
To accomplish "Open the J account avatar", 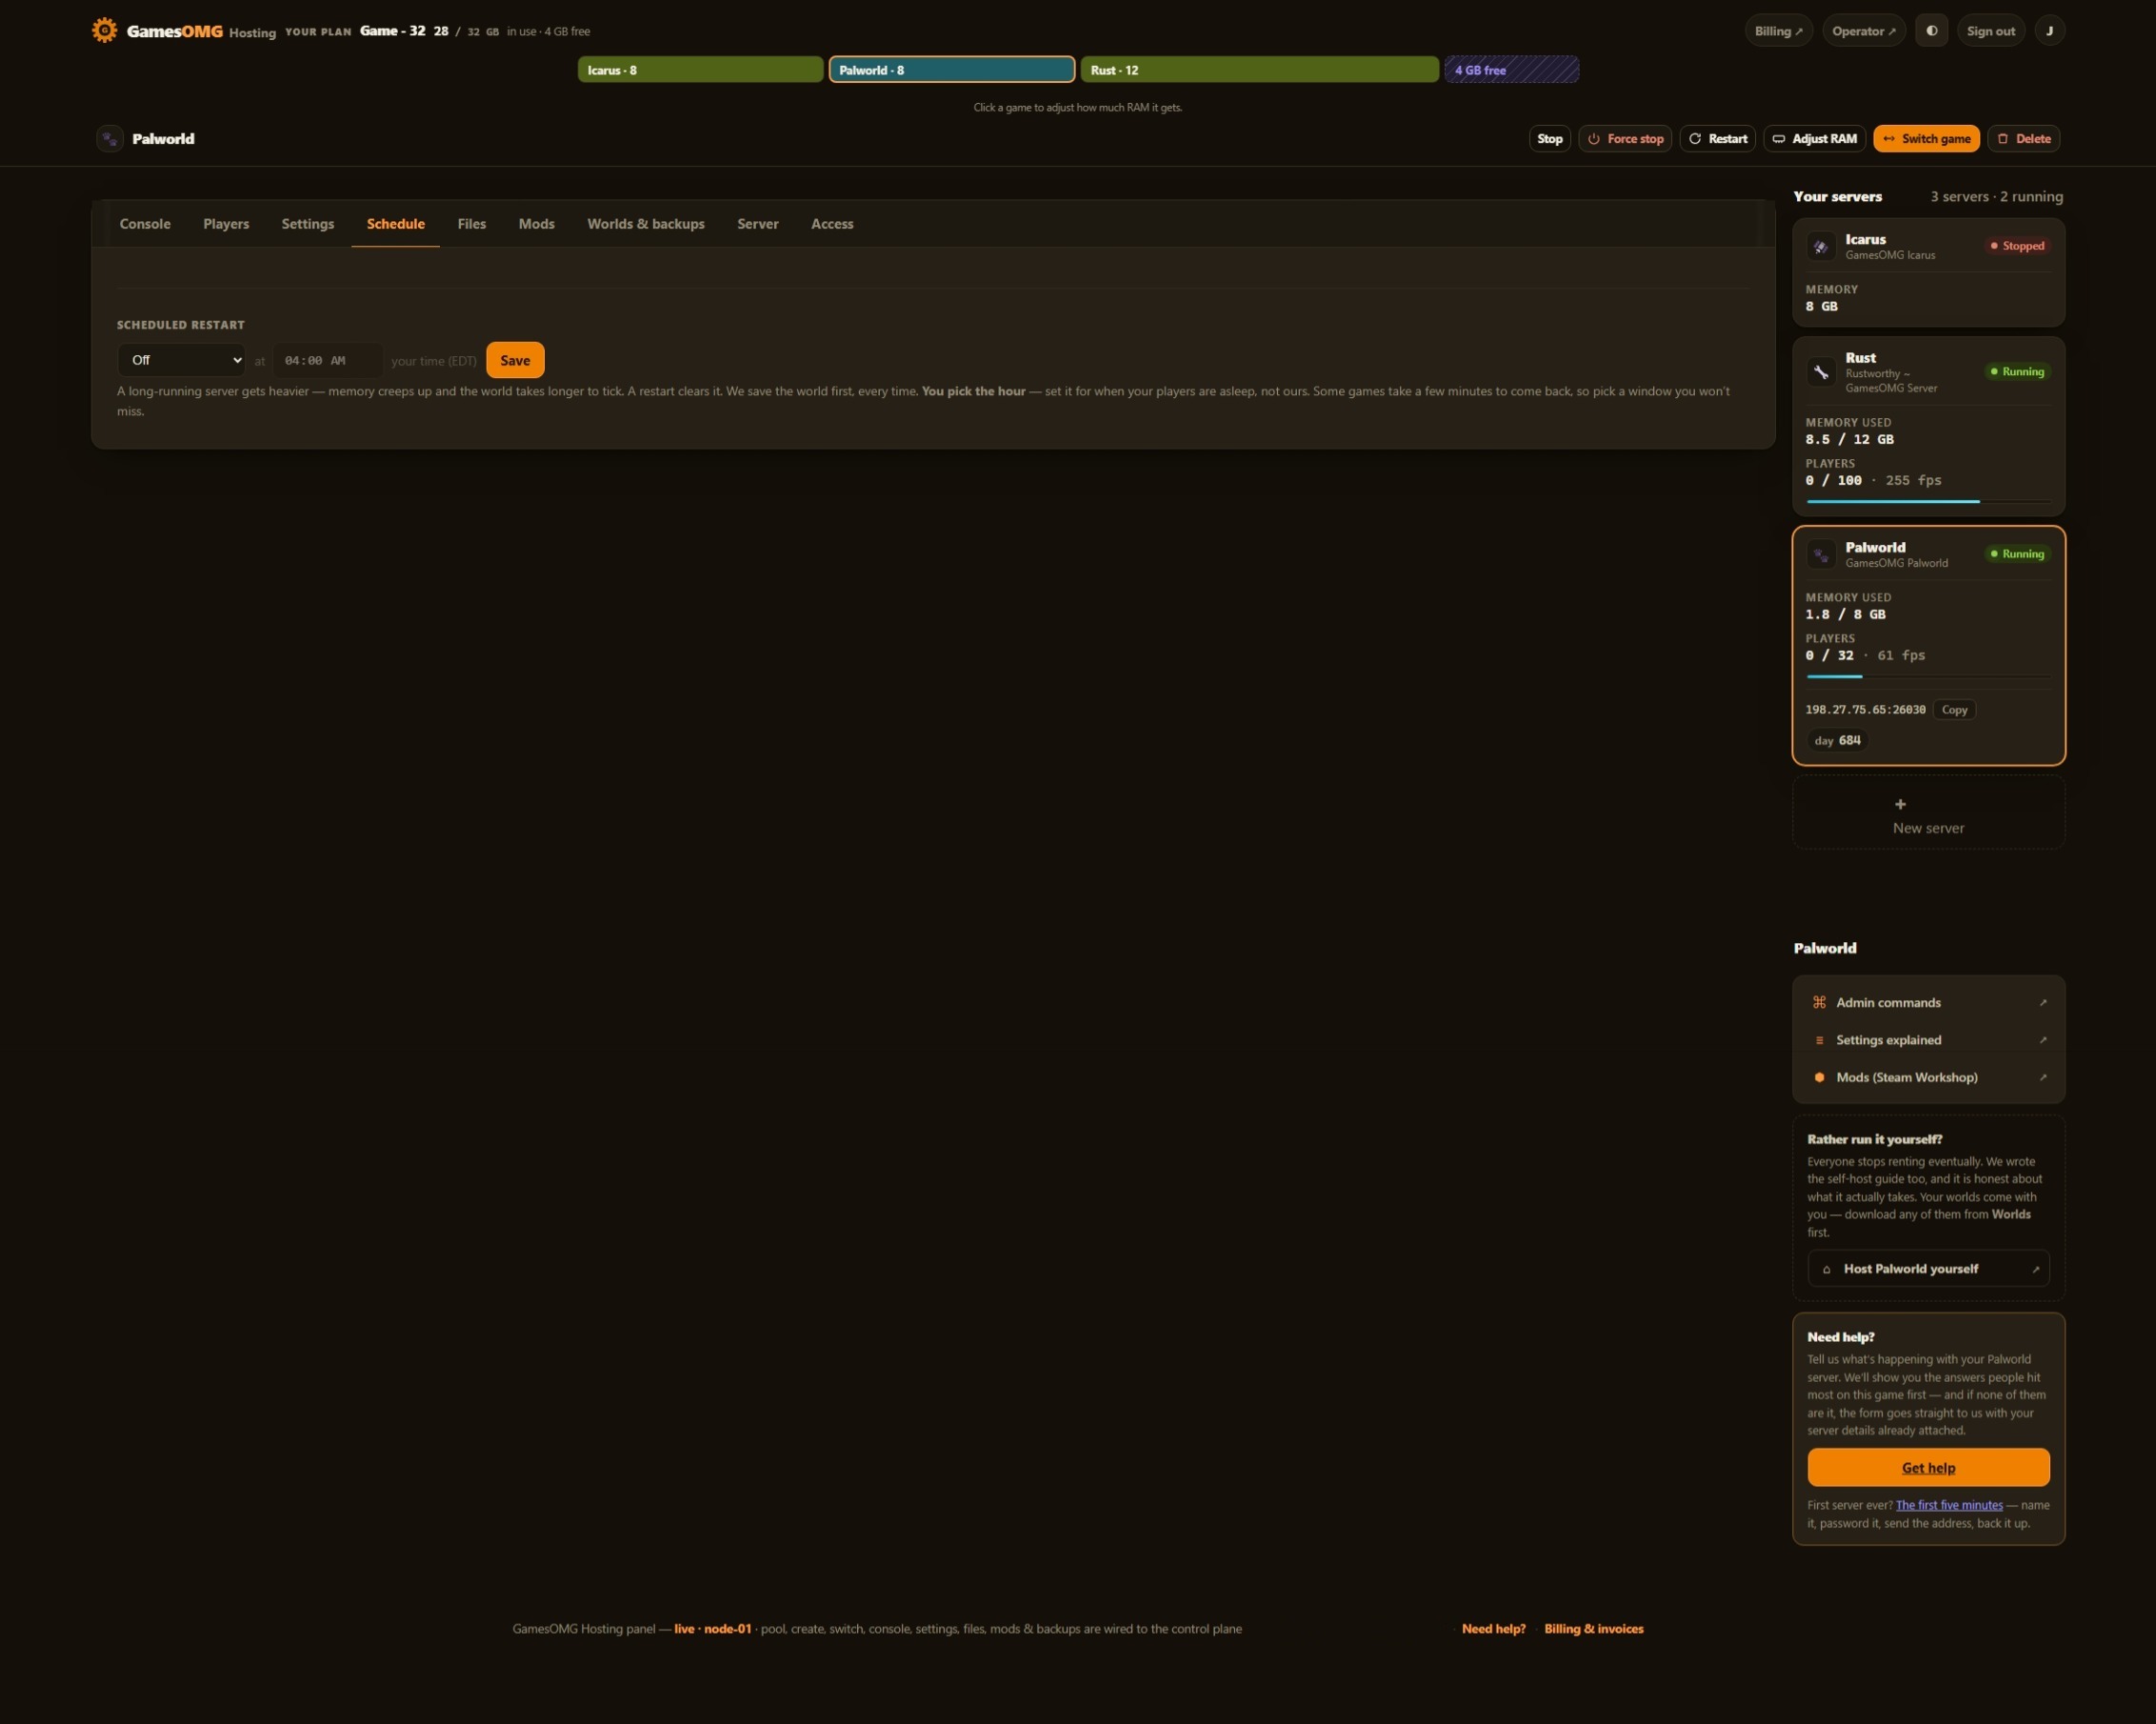I will (x=2049, y=31).
